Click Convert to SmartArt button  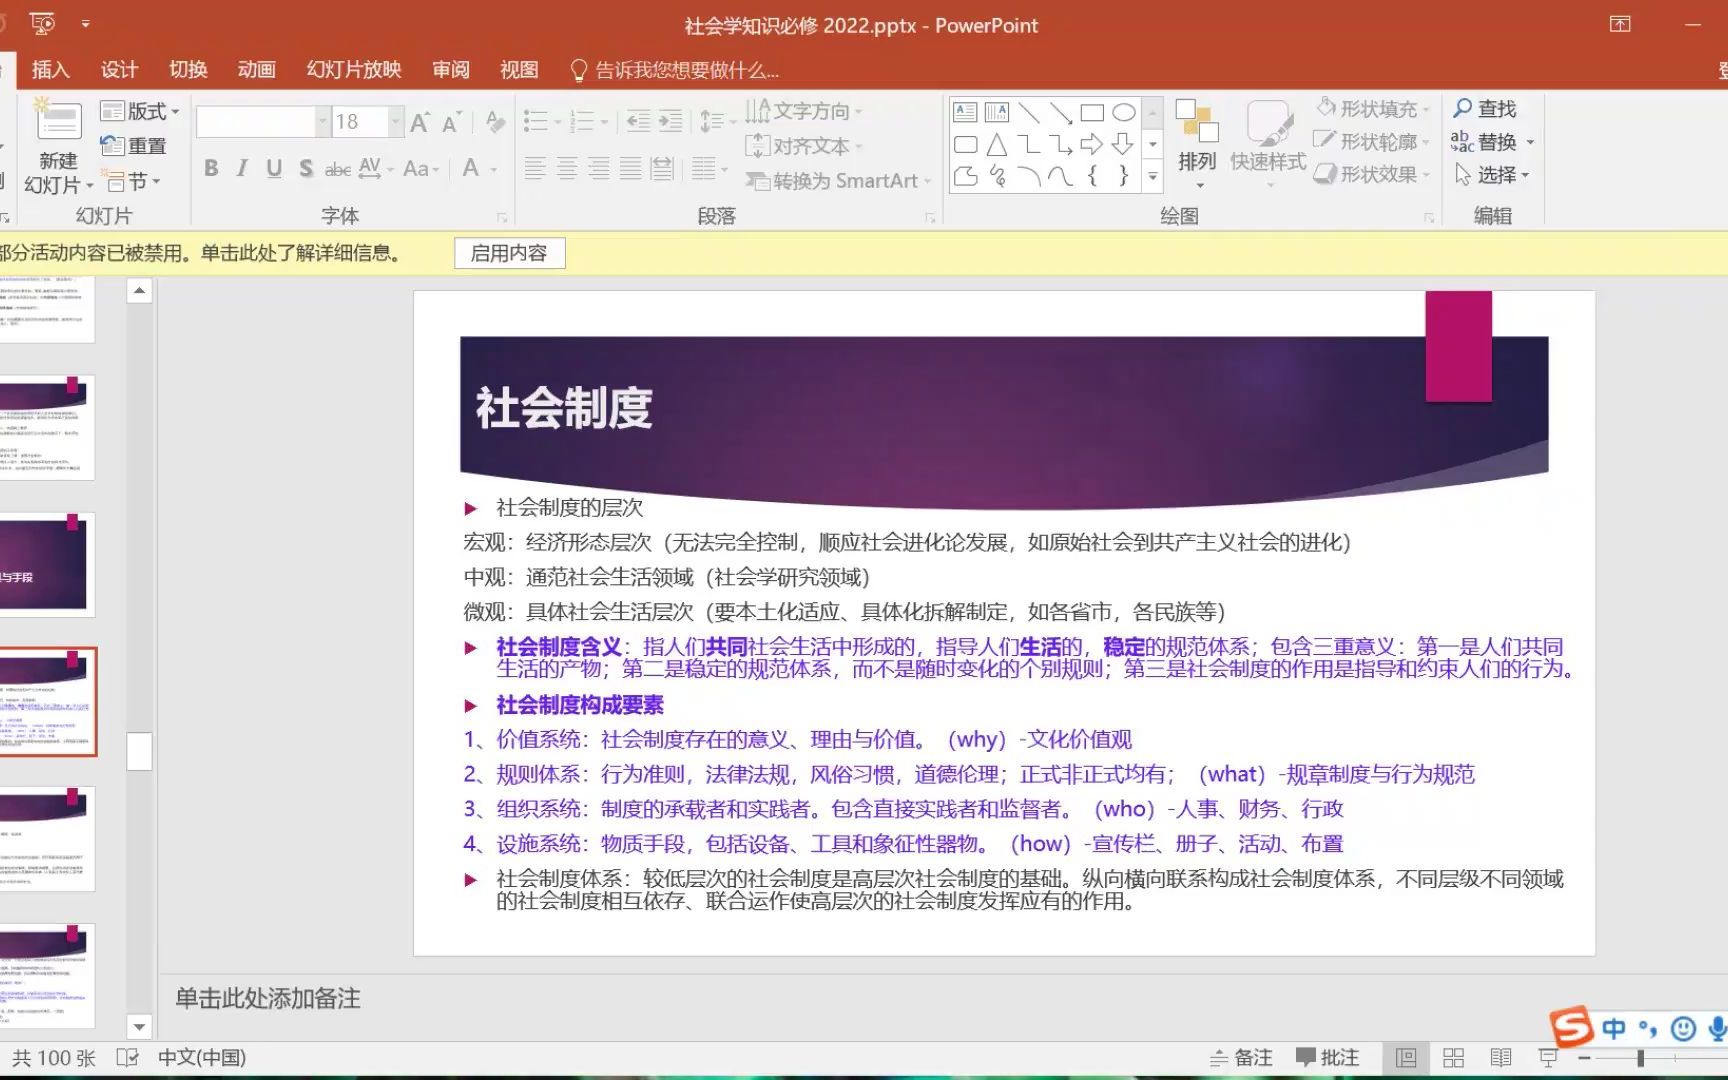838,181
